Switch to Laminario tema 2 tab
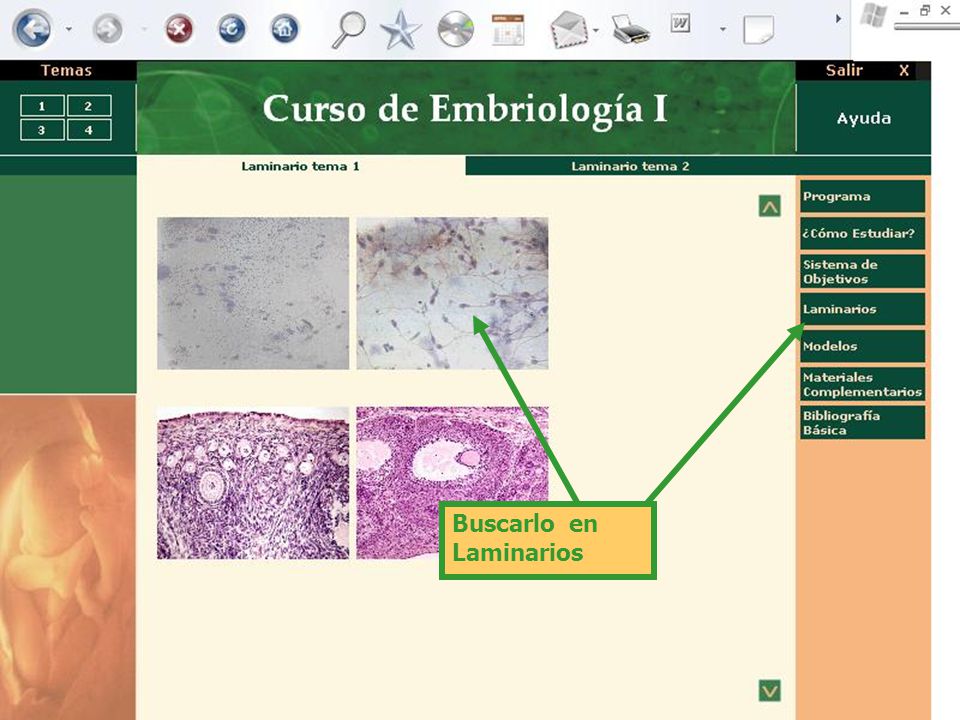Screen dimensions: 960x720 630,166
